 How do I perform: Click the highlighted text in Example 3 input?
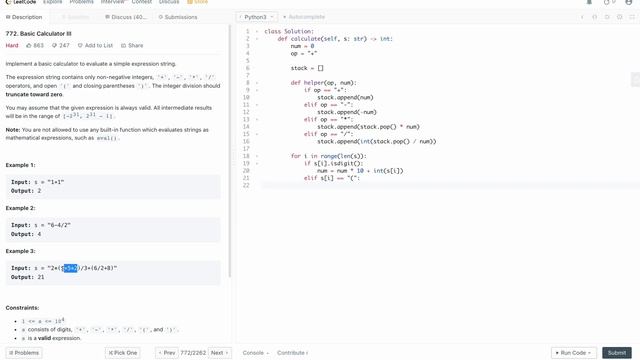tap(70, 268)
